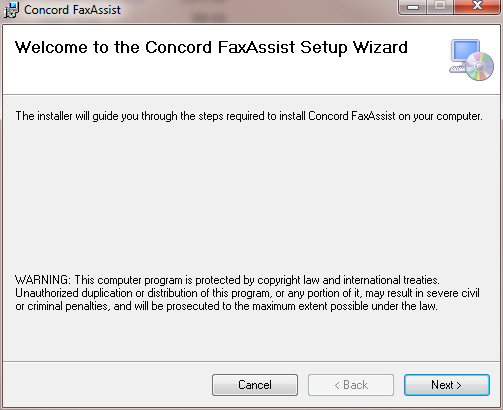Viewport: 503px width, 410px height.
Task: Click empty white space in the header banner
Action: tap(233, 77)
